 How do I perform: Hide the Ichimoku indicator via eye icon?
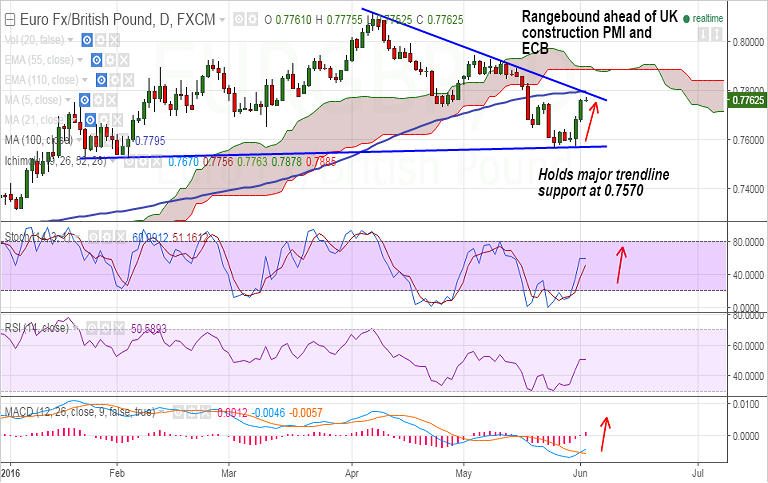[130, 161]
